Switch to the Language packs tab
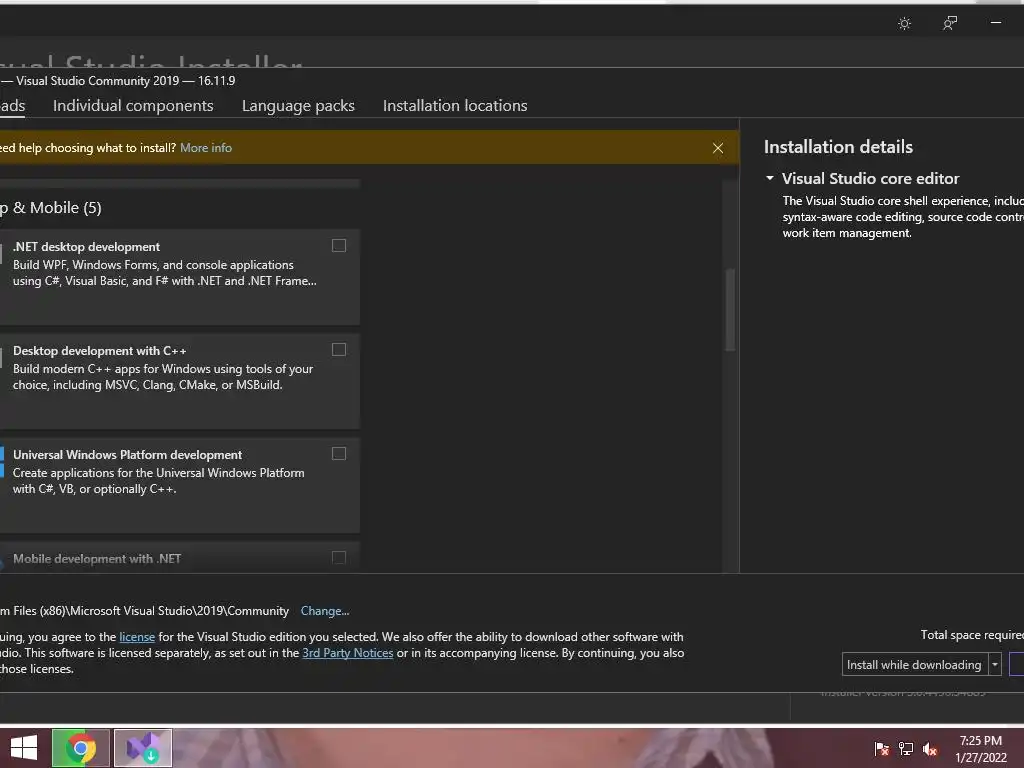 pyautogui.click(x=298, y=106)
